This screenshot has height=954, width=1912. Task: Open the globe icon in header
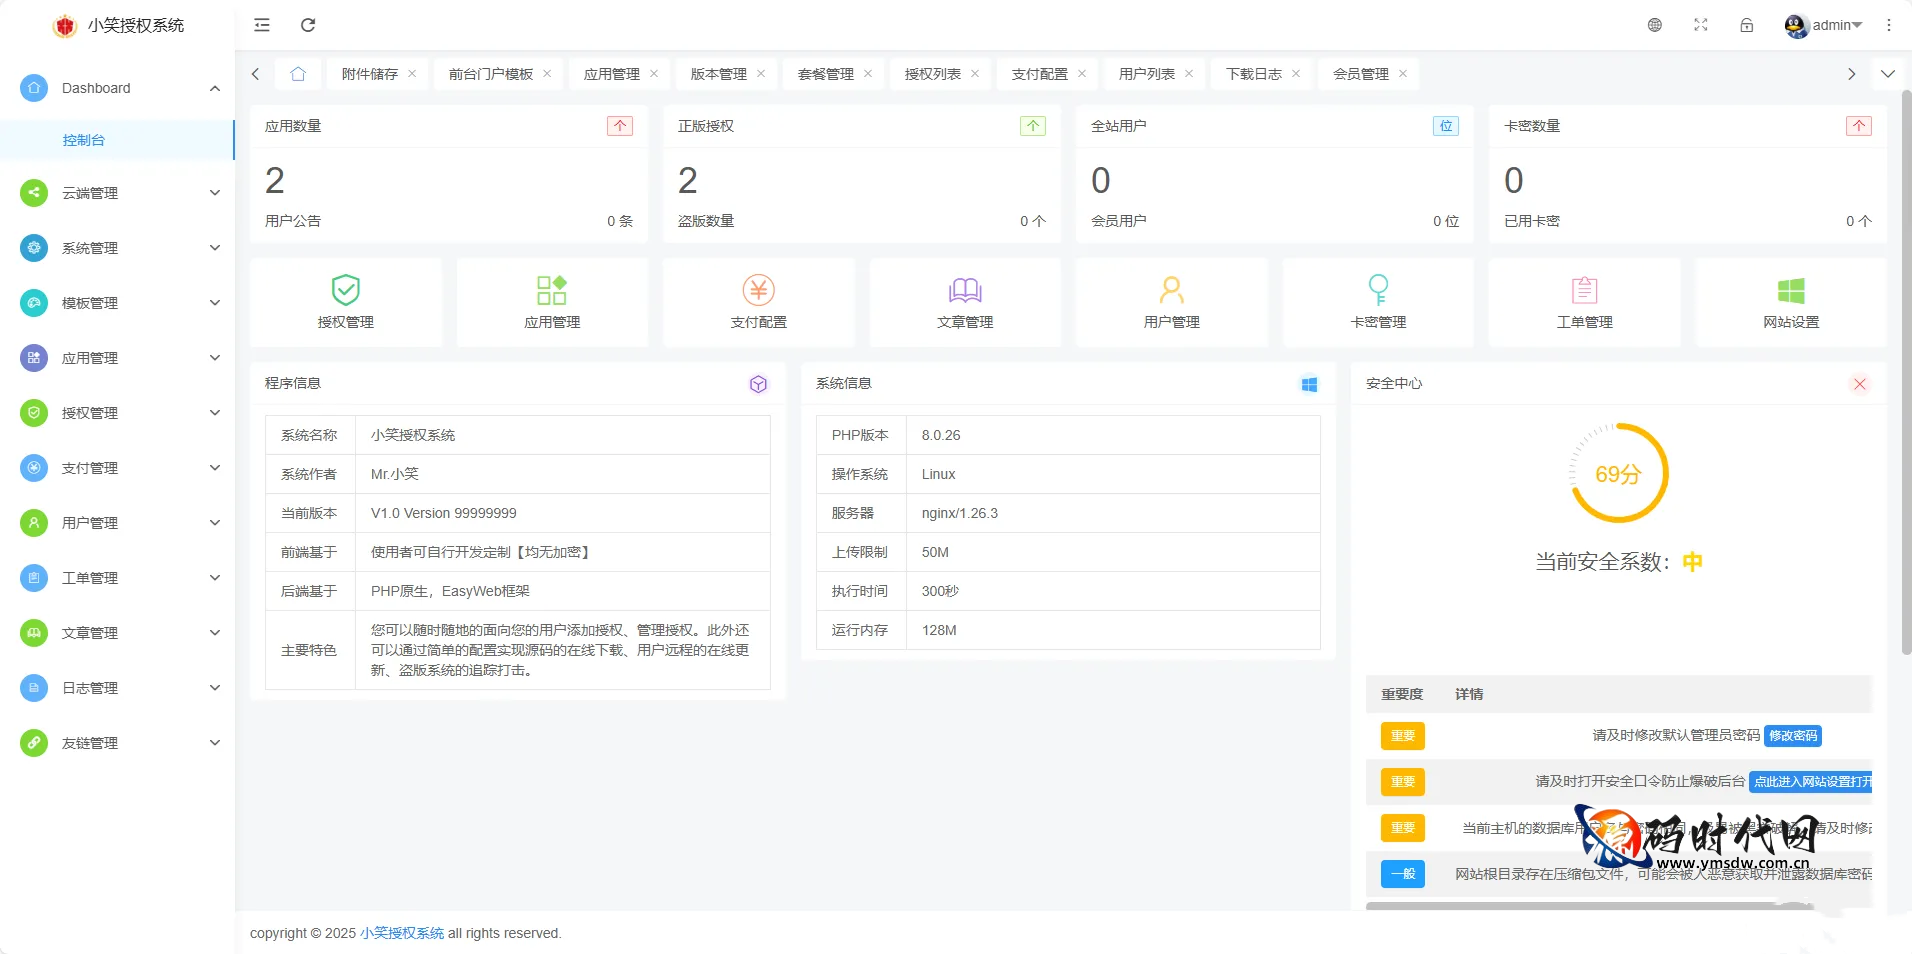[x=1655, y=25]
